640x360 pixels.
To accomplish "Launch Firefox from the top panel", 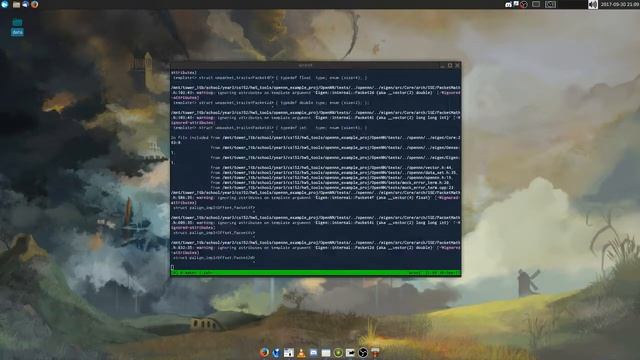I will coord(35,4).
